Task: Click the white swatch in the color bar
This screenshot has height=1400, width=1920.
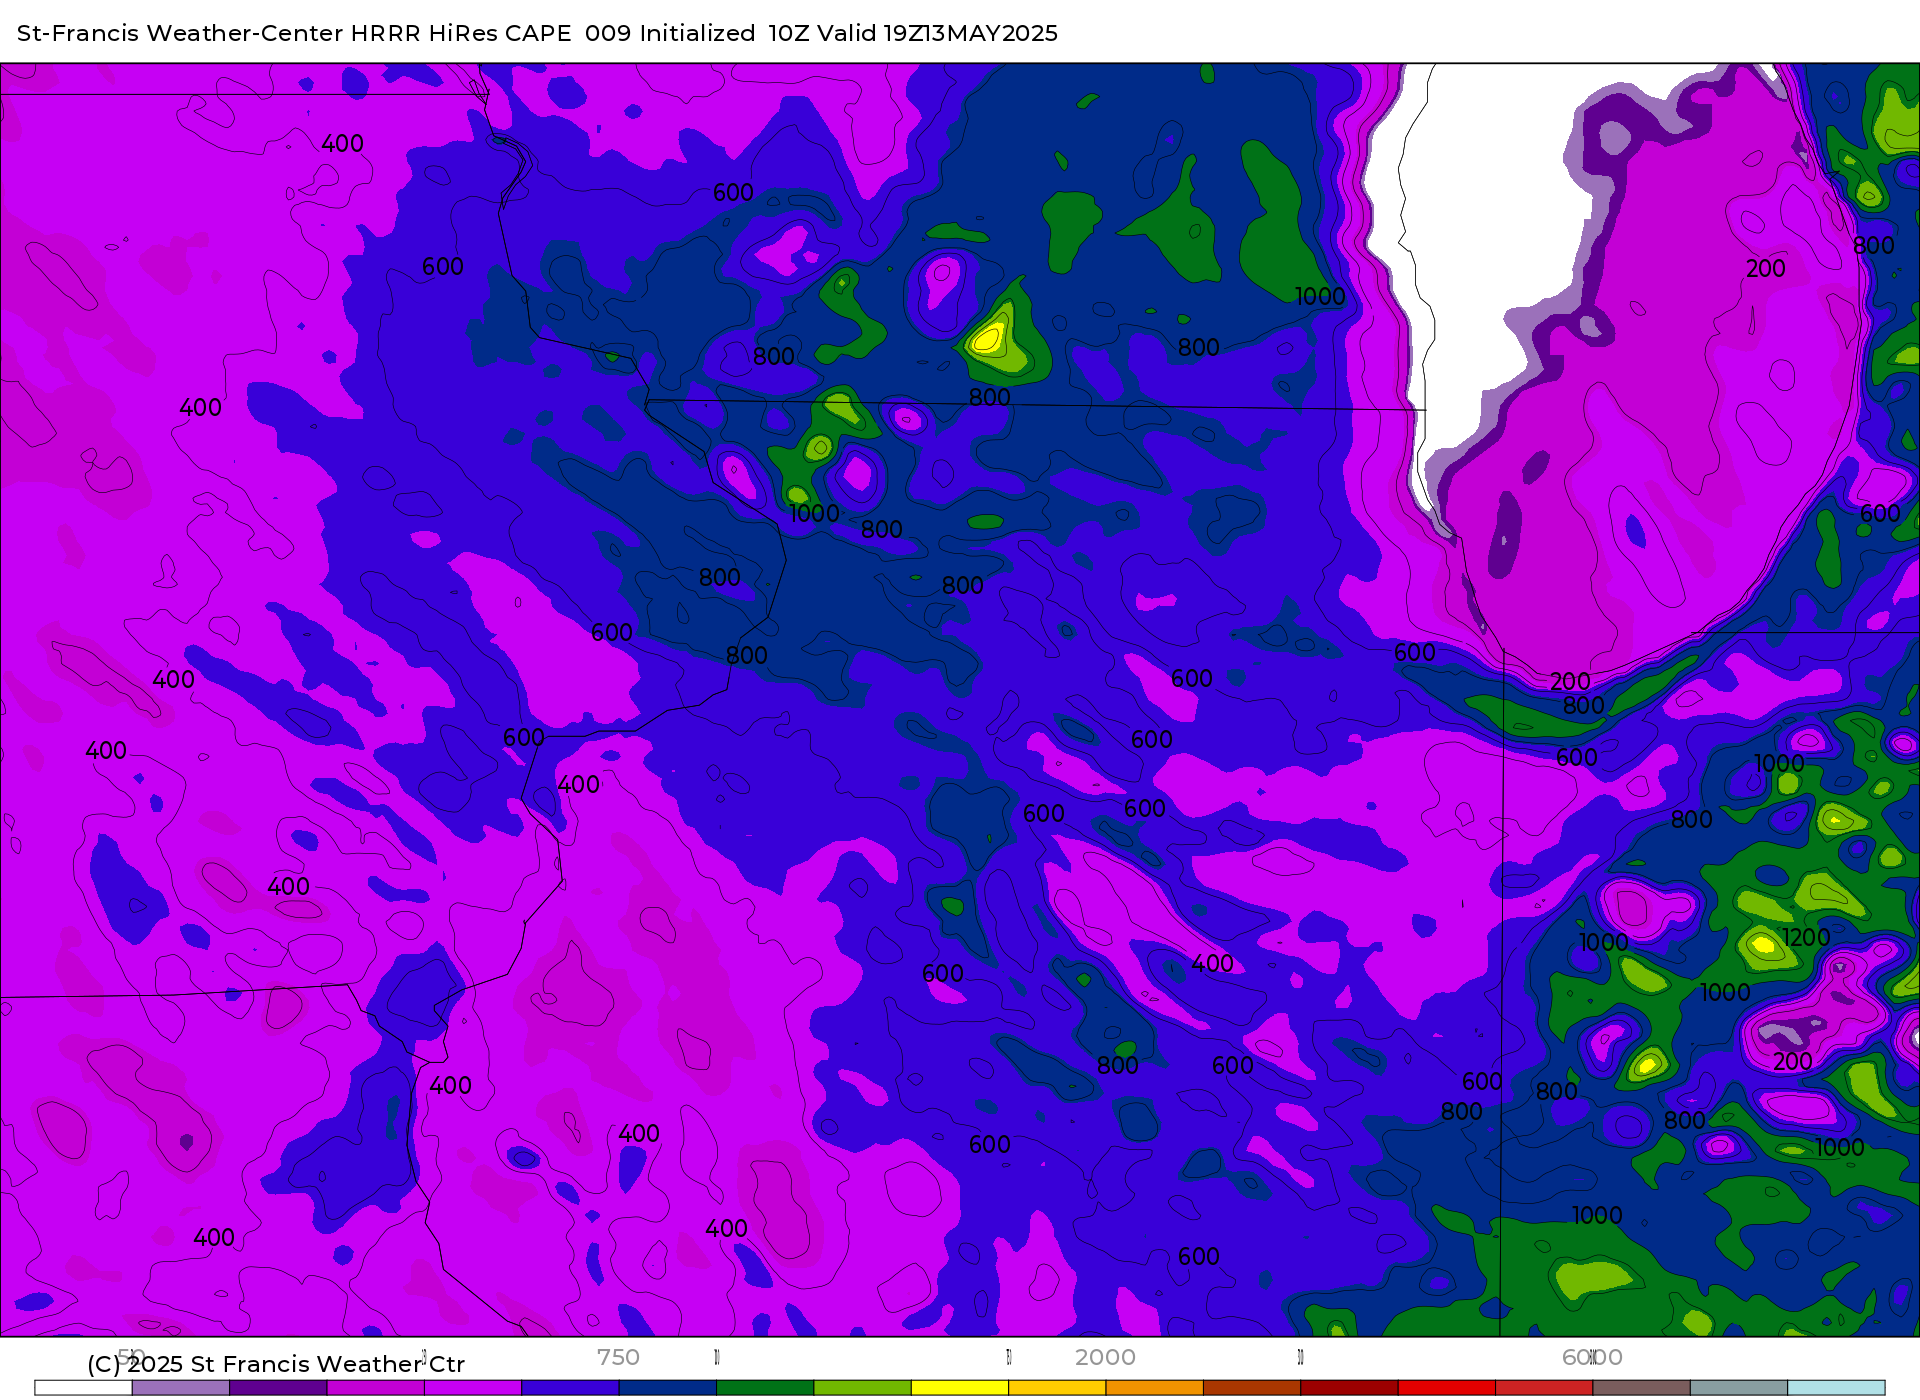Action: (x=83, y=1388)
